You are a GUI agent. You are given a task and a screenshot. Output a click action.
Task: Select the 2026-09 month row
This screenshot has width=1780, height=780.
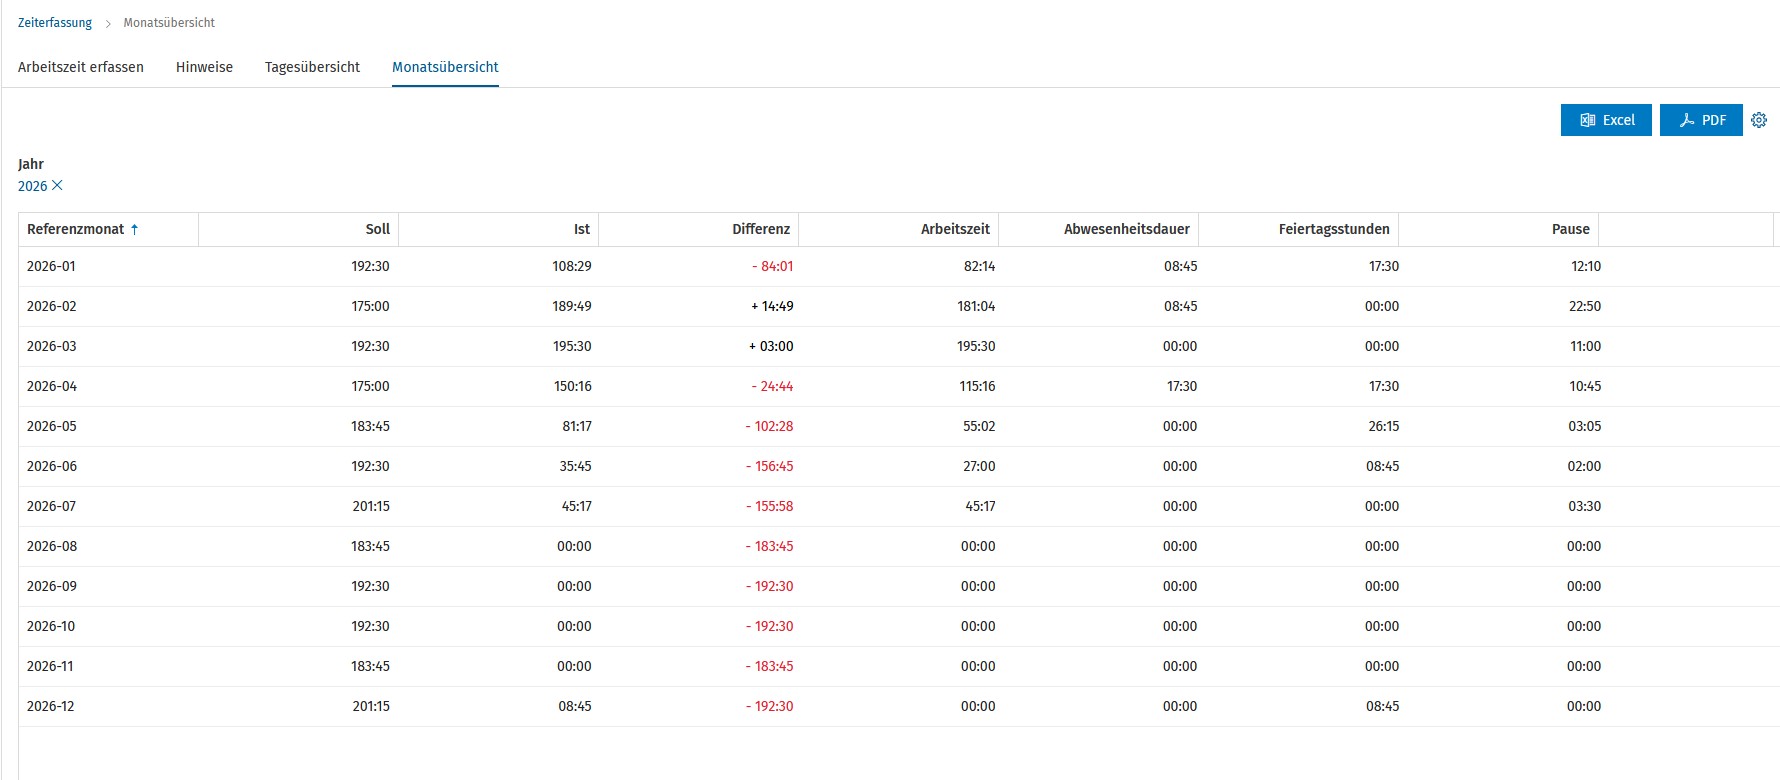pyautogui.click(x=898, y=587)
